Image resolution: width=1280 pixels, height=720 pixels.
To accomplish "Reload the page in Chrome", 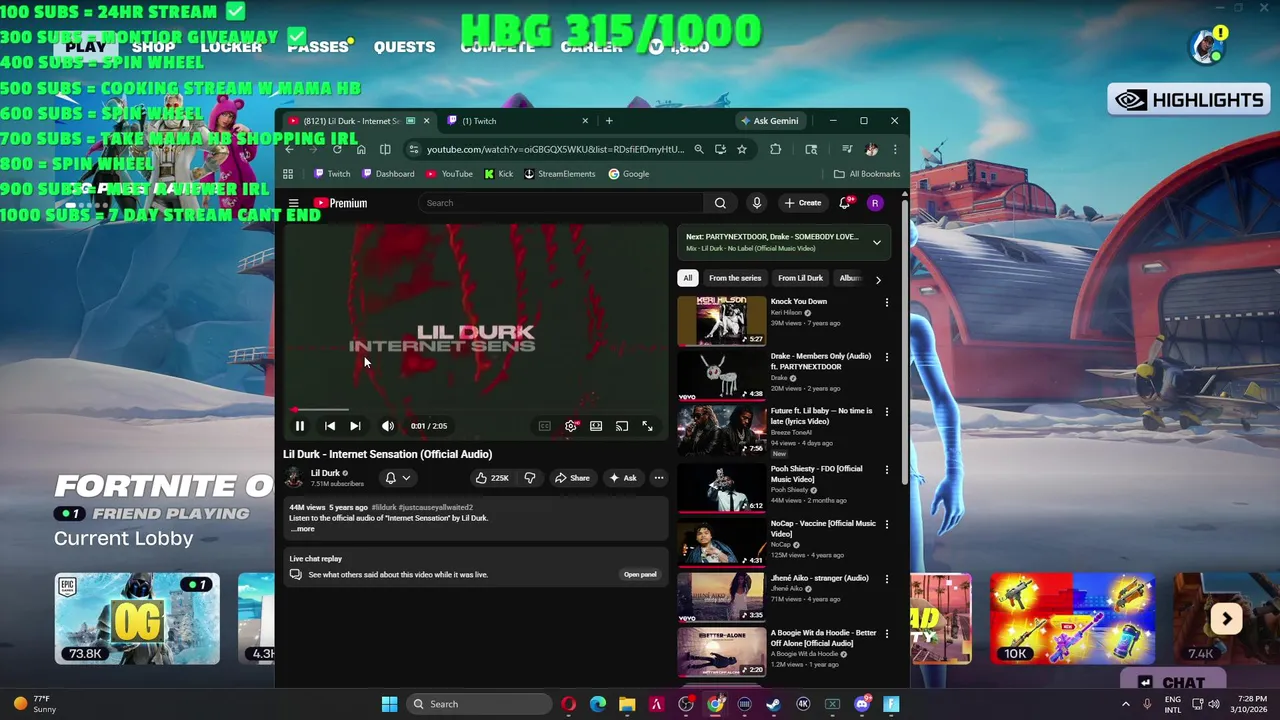I will click(x=337, y=149).
